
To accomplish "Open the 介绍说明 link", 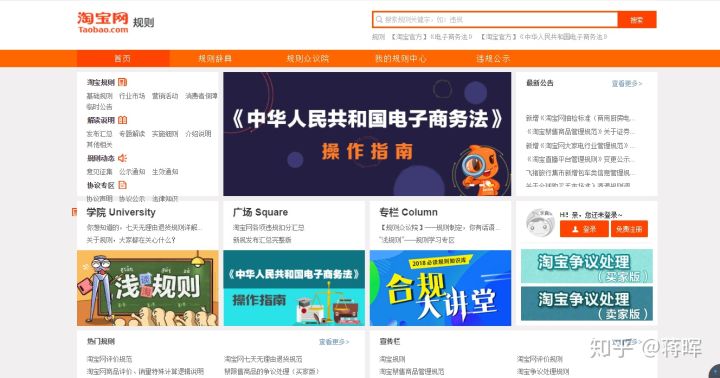I will (x=198, y=134).
